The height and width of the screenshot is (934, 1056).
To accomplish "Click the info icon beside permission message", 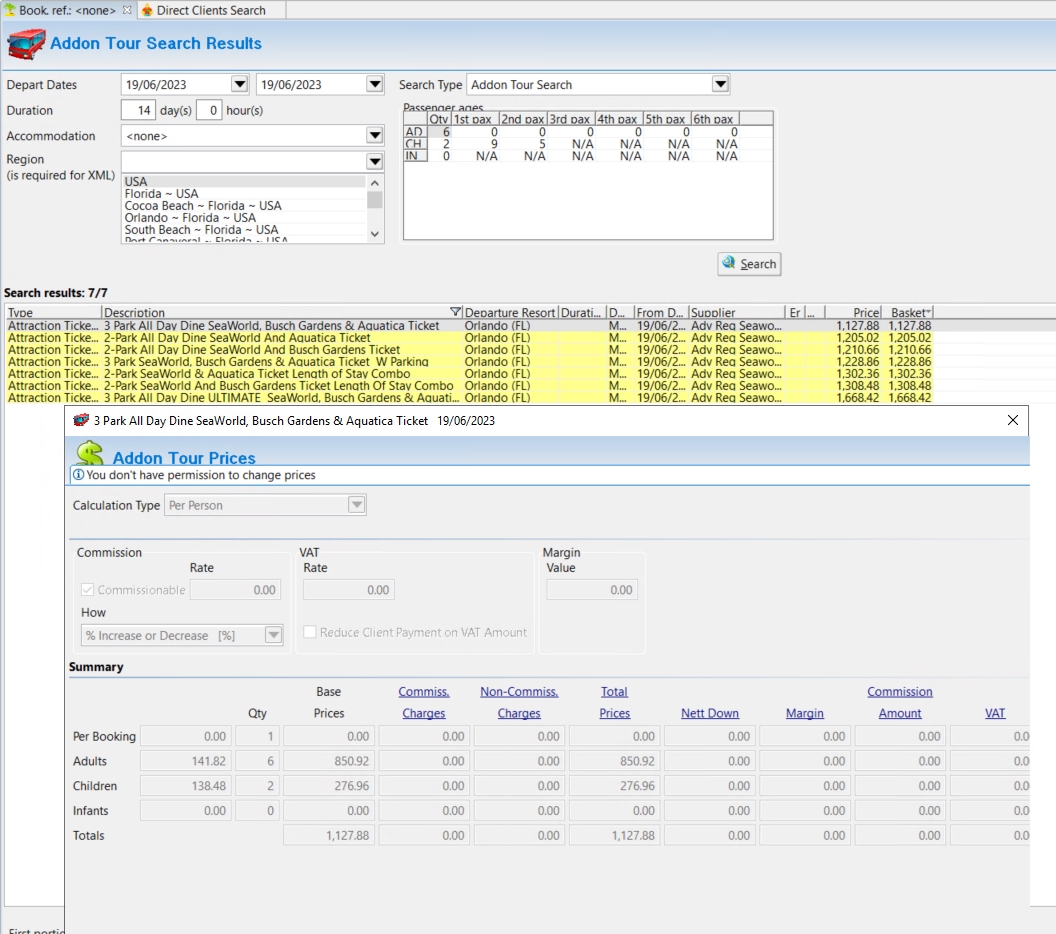I will [79, 476].
